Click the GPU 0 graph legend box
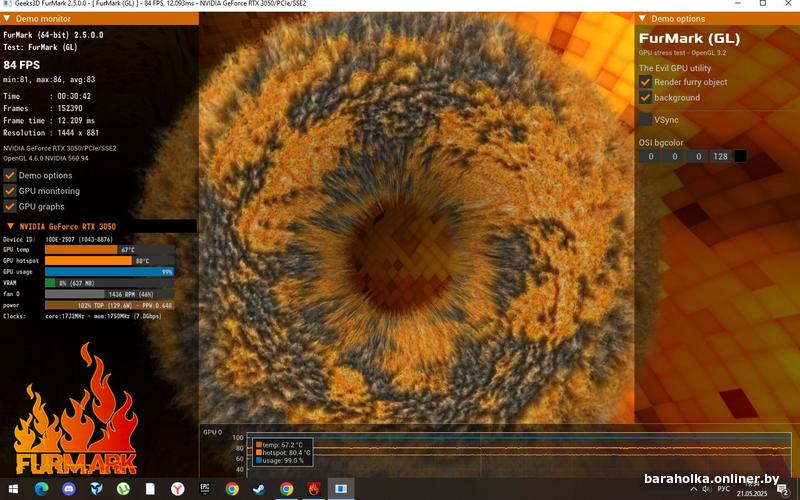This screenshot has height=500, width=800. click(283, 452)
